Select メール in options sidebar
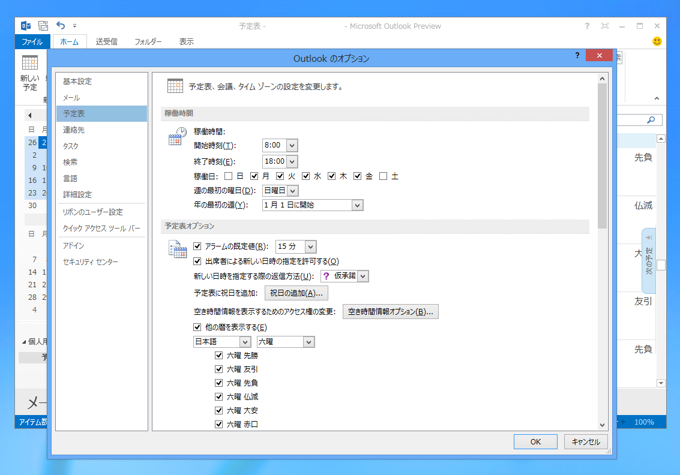Image resolution: width=680 pixels, height=475 pixels. pyautogui.click(x=101, y=98)
